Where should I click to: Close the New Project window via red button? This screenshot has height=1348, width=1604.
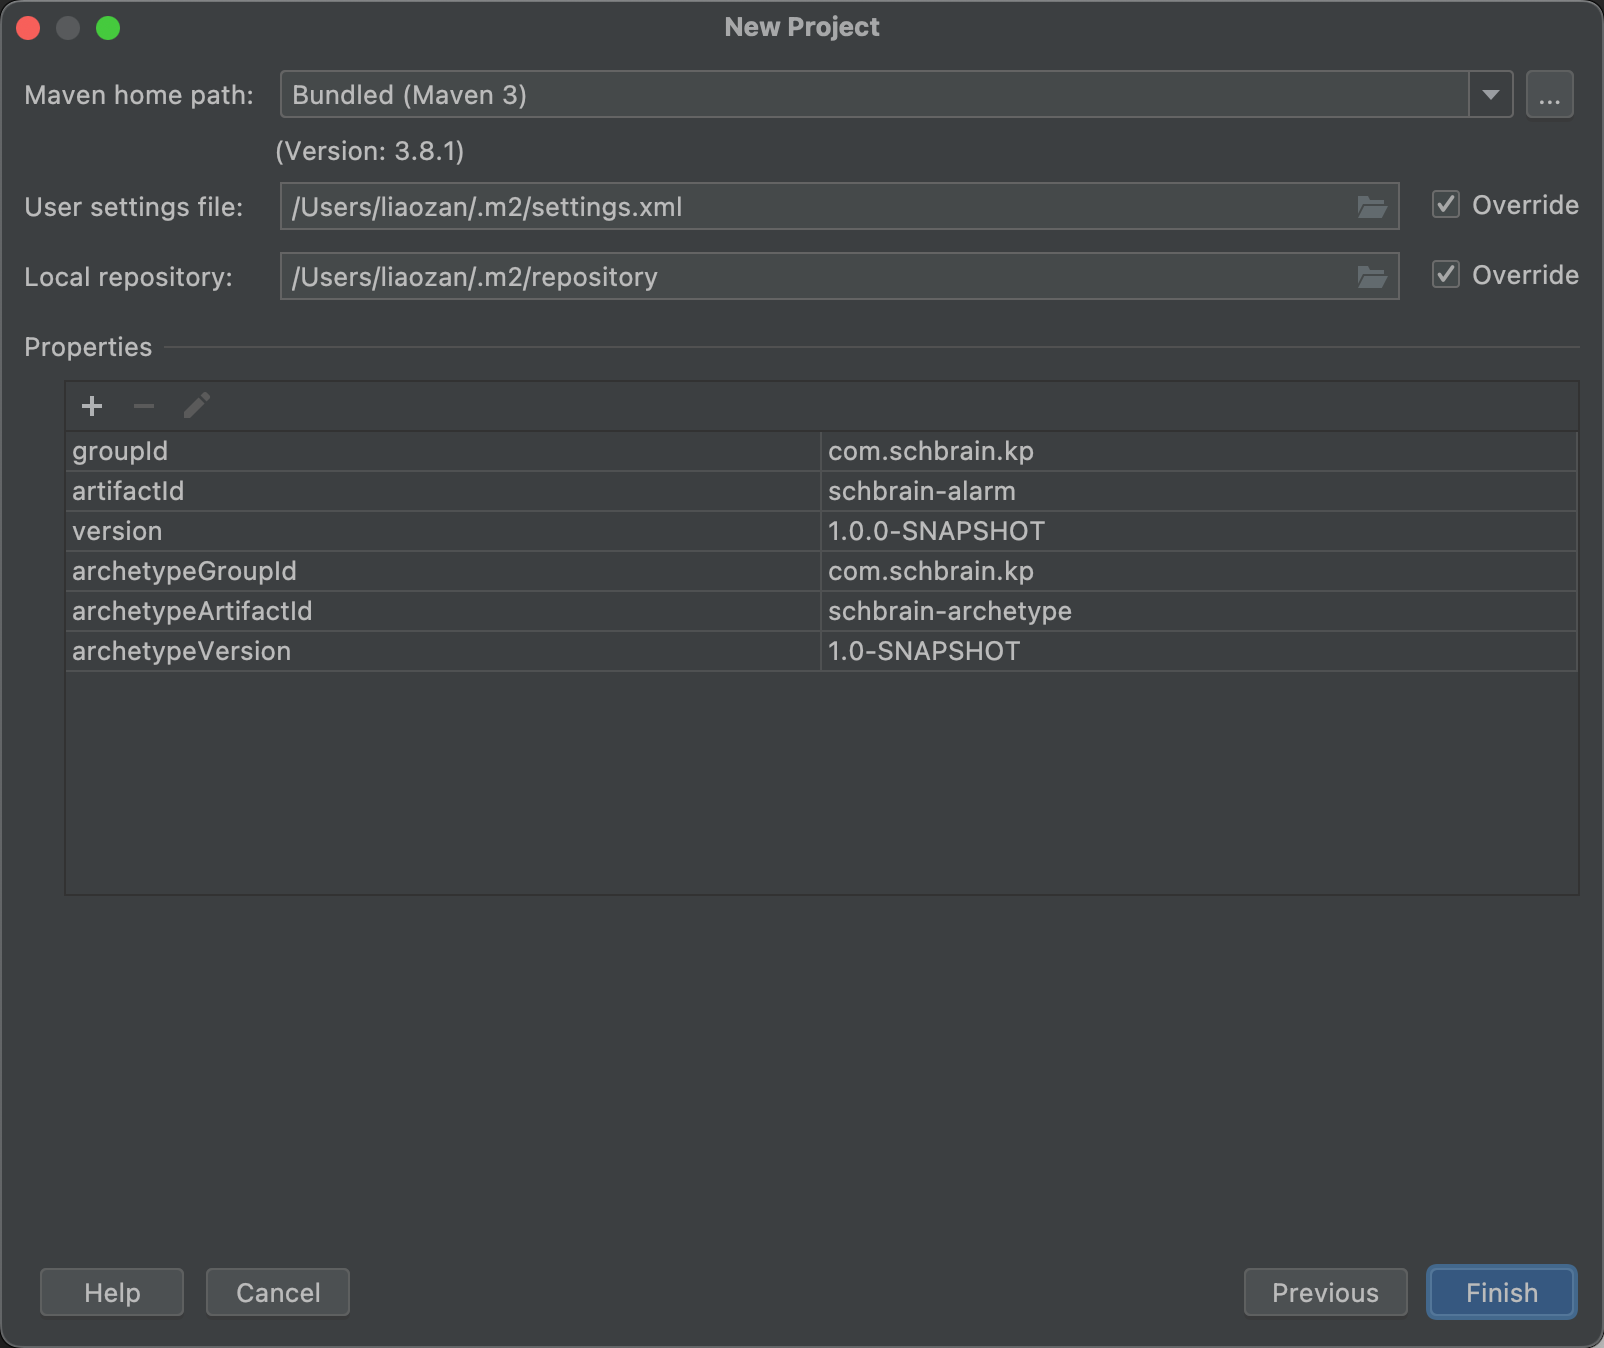click(x=28, y=28)
